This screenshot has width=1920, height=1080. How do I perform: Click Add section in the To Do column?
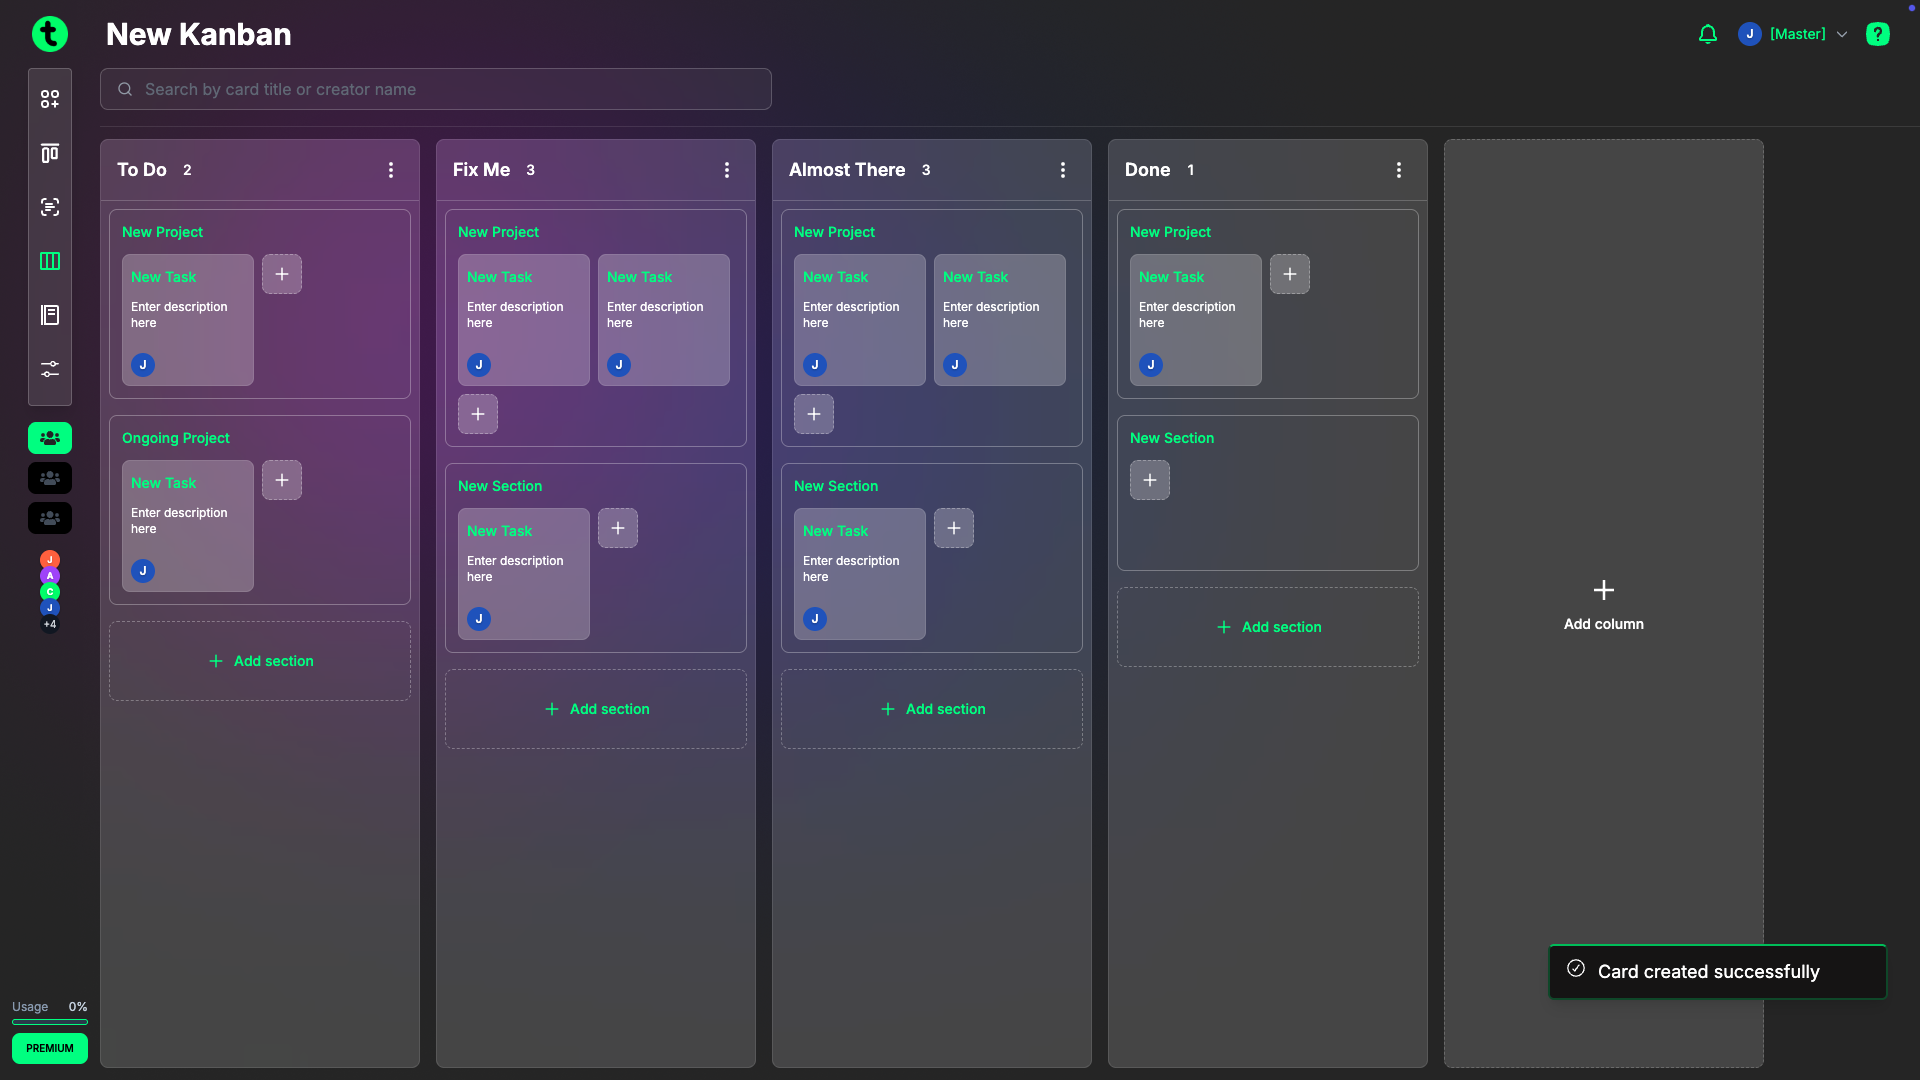(260, 661)
